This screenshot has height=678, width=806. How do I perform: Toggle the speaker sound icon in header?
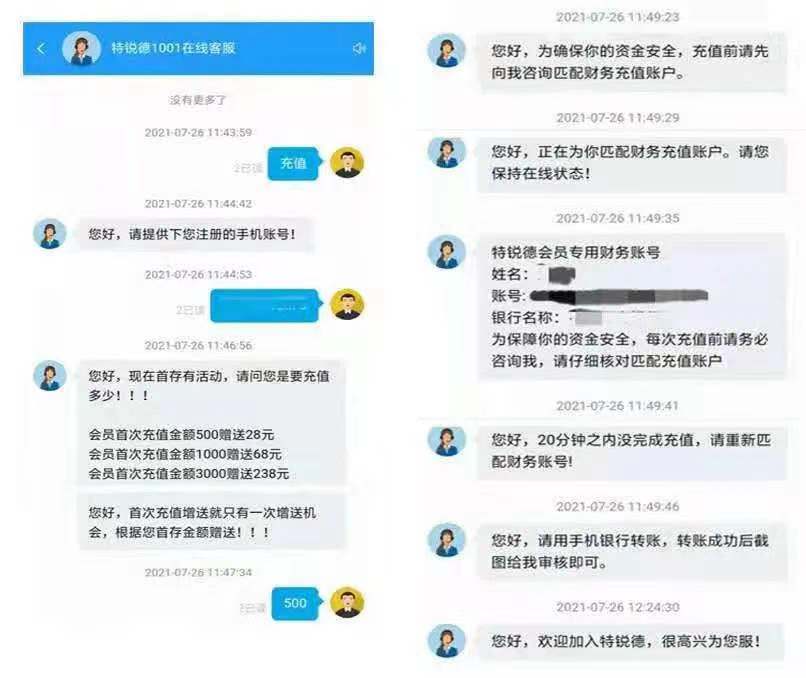click(359, 48)
